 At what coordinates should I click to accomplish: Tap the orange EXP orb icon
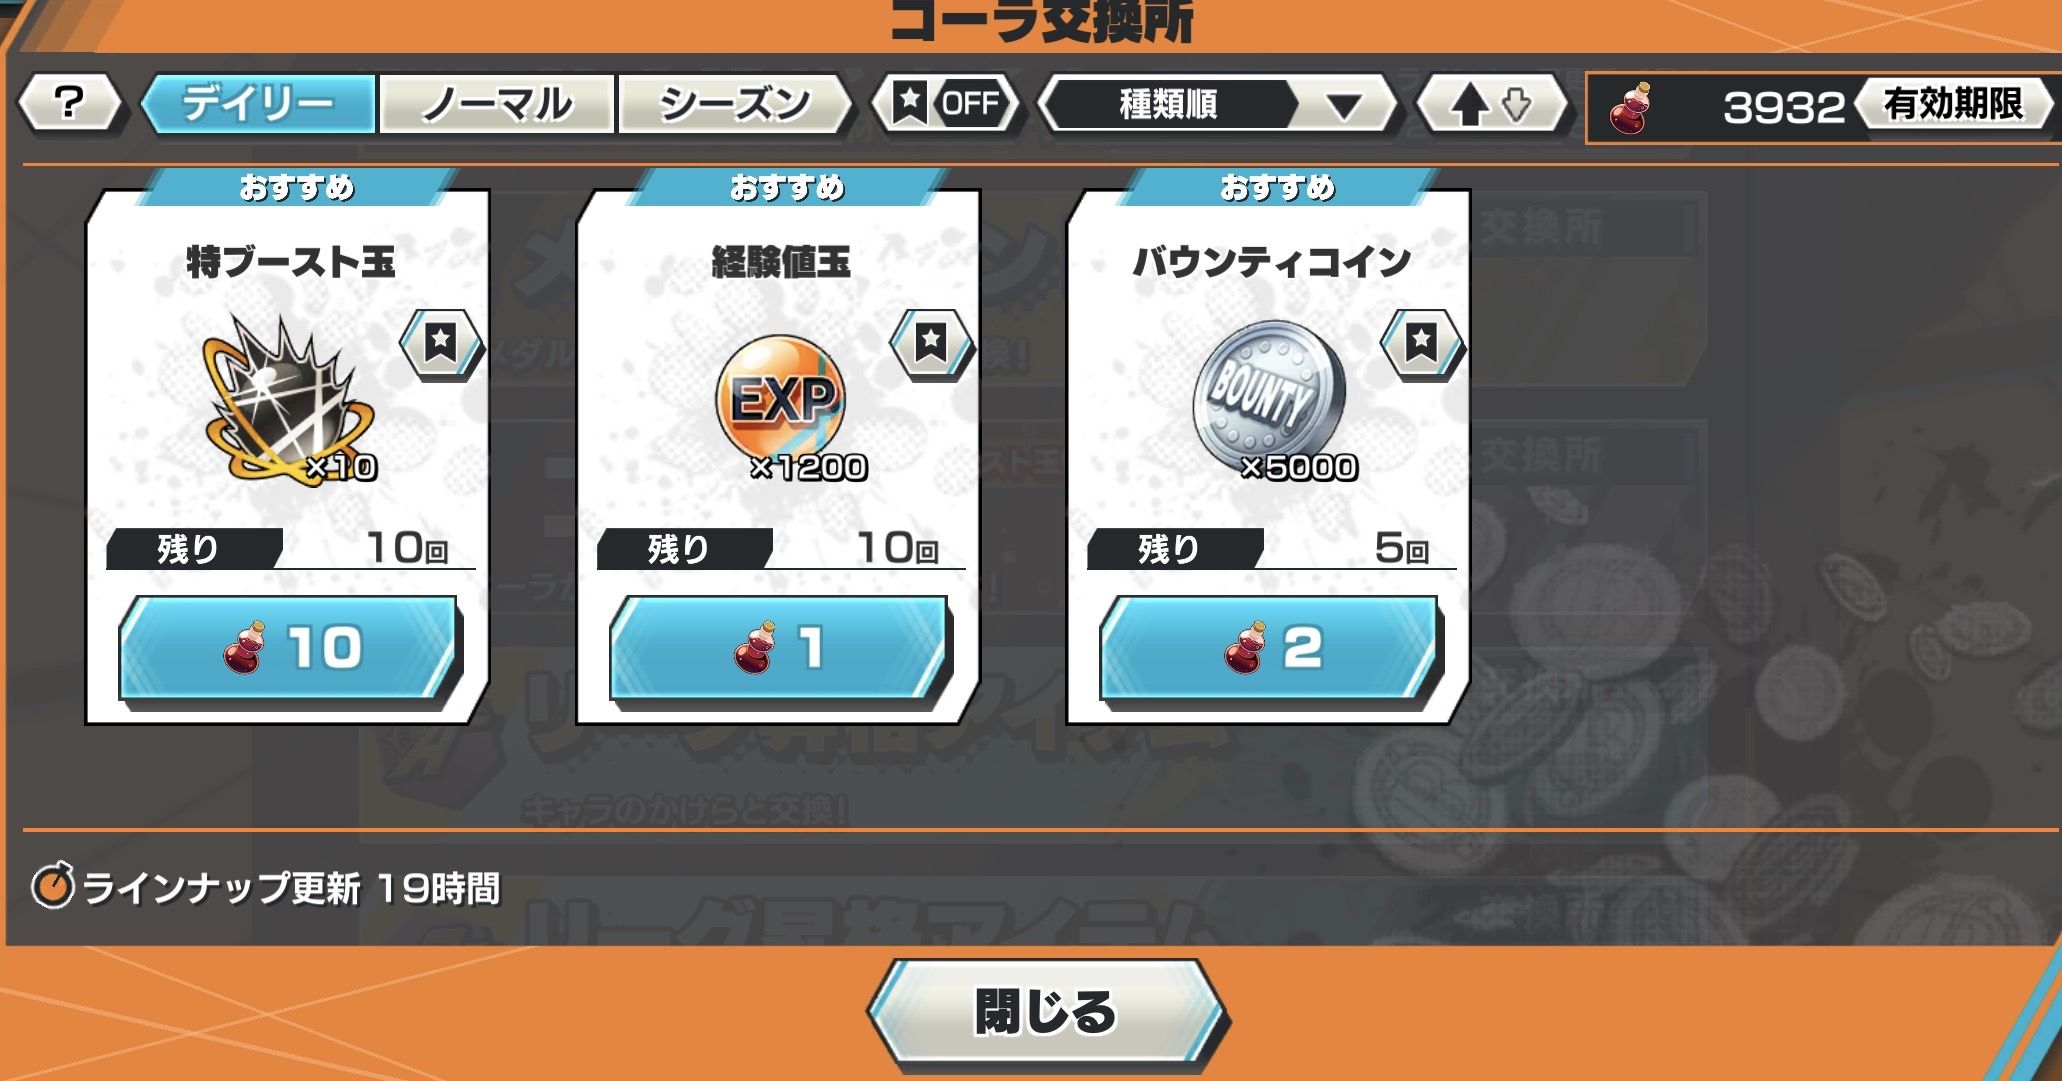click(x=780, y=398)
